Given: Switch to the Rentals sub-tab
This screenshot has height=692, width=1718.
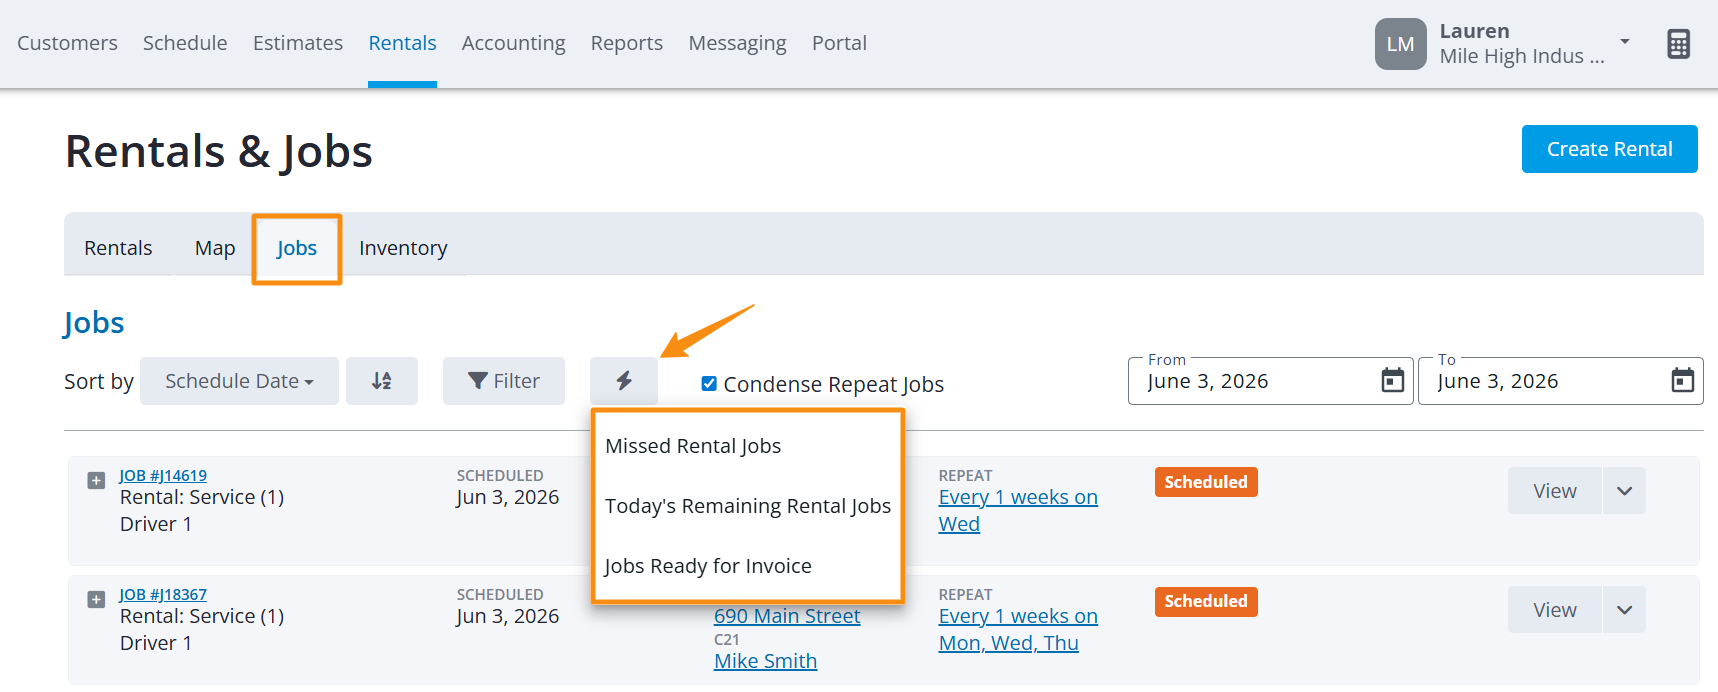Looking at the screenshot, I should (x=118, y=248).
